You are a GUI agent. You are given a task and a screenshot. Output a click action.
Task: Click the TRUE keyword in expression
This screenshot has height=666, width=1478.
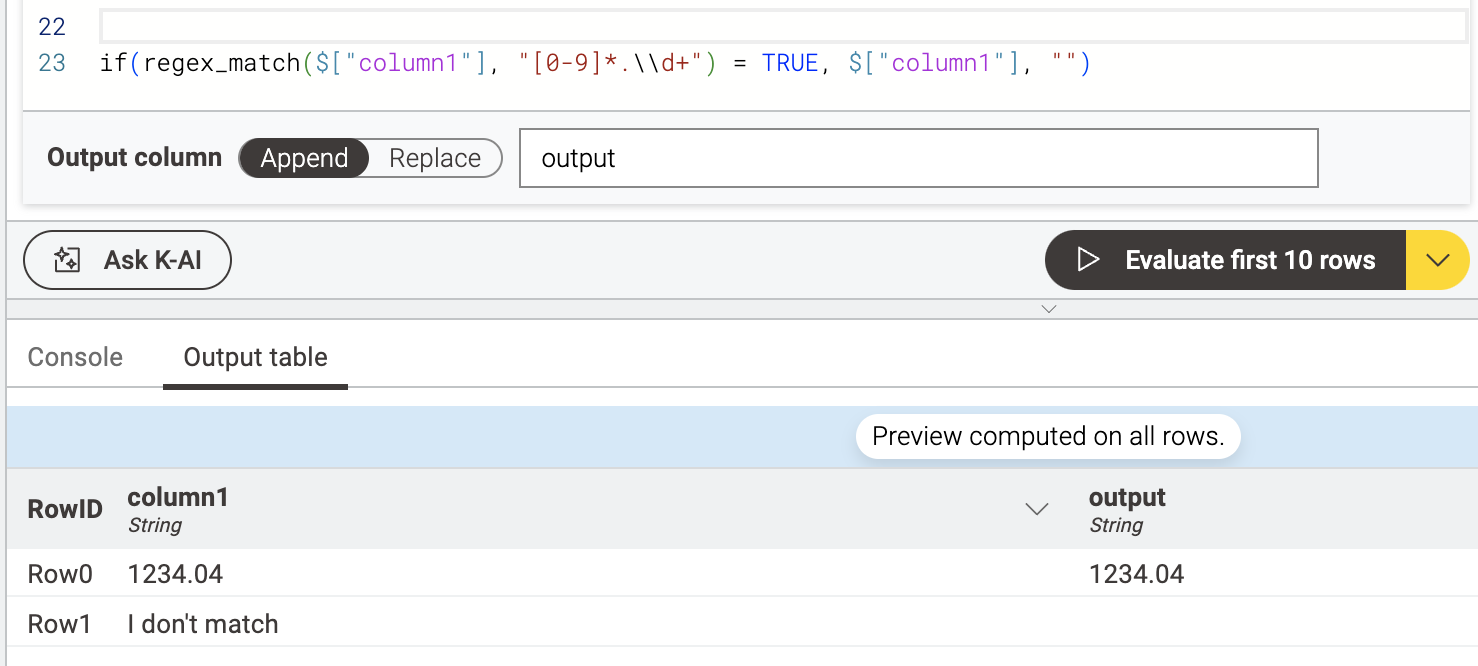[x=790, y=63]
